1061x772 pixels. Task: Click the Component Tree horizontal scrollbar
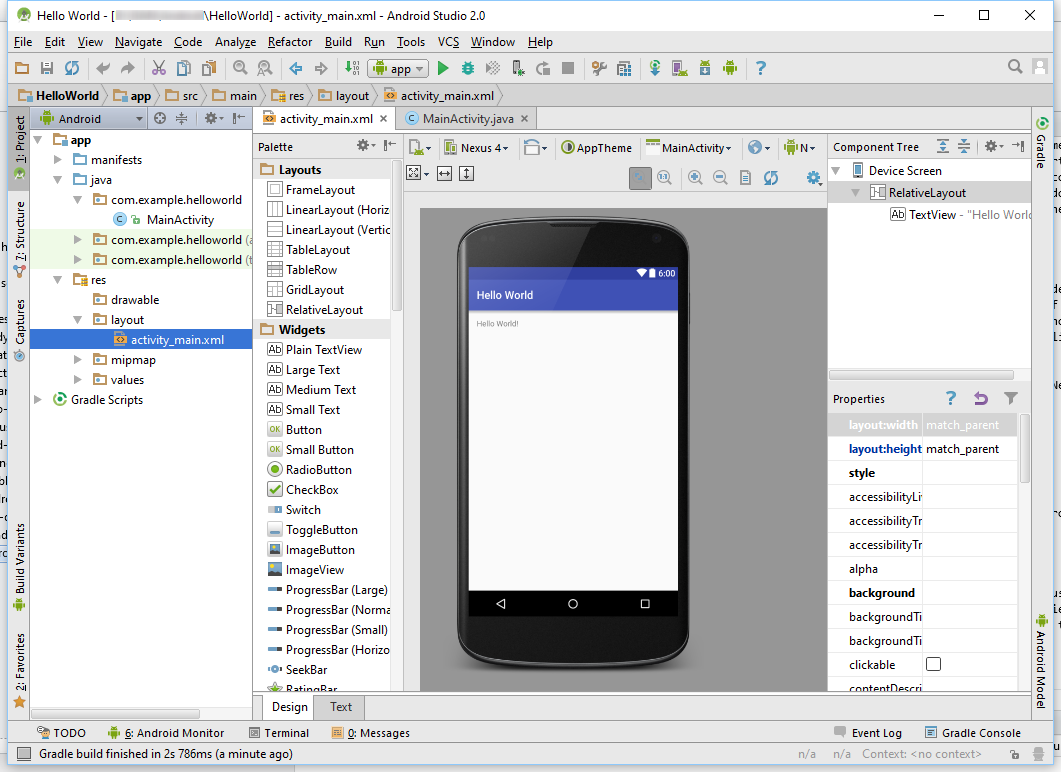[921, 375]
